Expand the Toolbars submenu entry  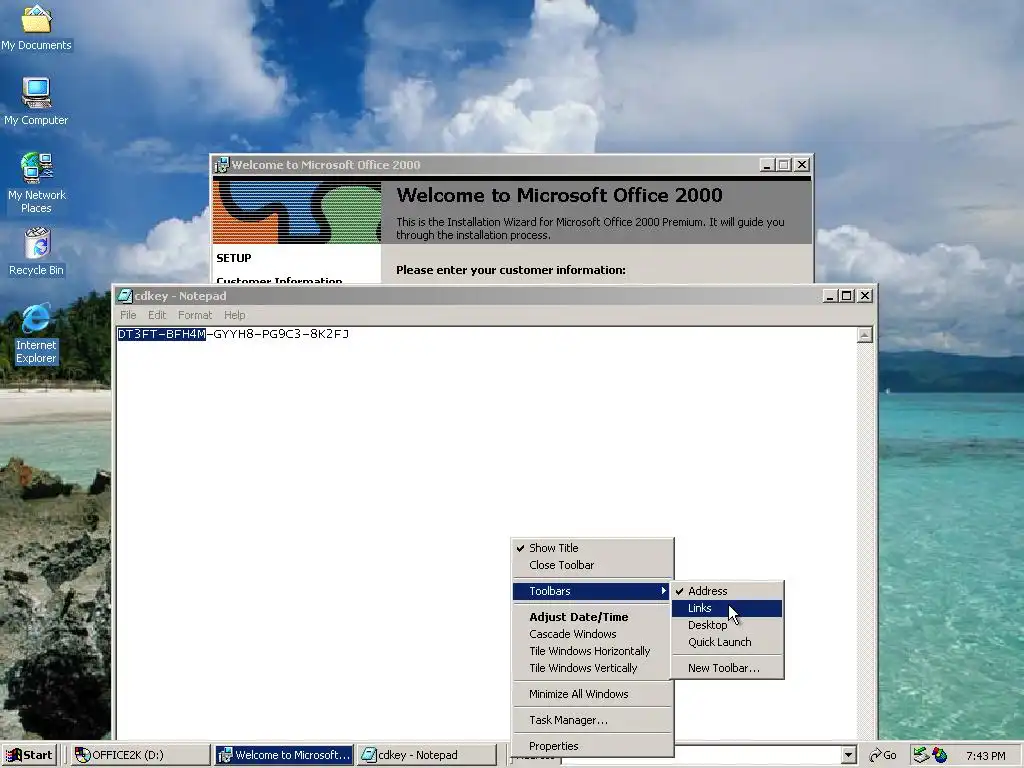pyautogui.click(x=592, y=591)
